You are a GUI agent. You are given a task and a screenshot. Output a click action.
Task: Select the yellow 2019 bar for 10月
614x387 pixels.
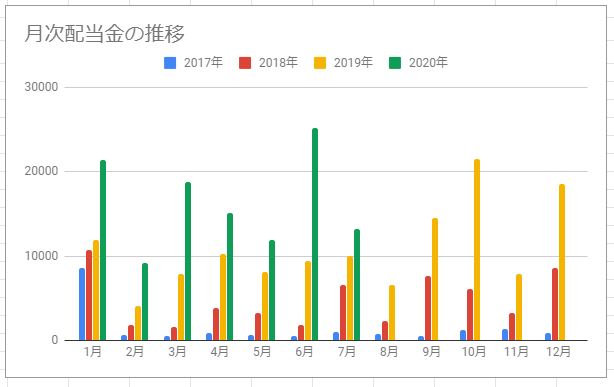tap(477, 250)
